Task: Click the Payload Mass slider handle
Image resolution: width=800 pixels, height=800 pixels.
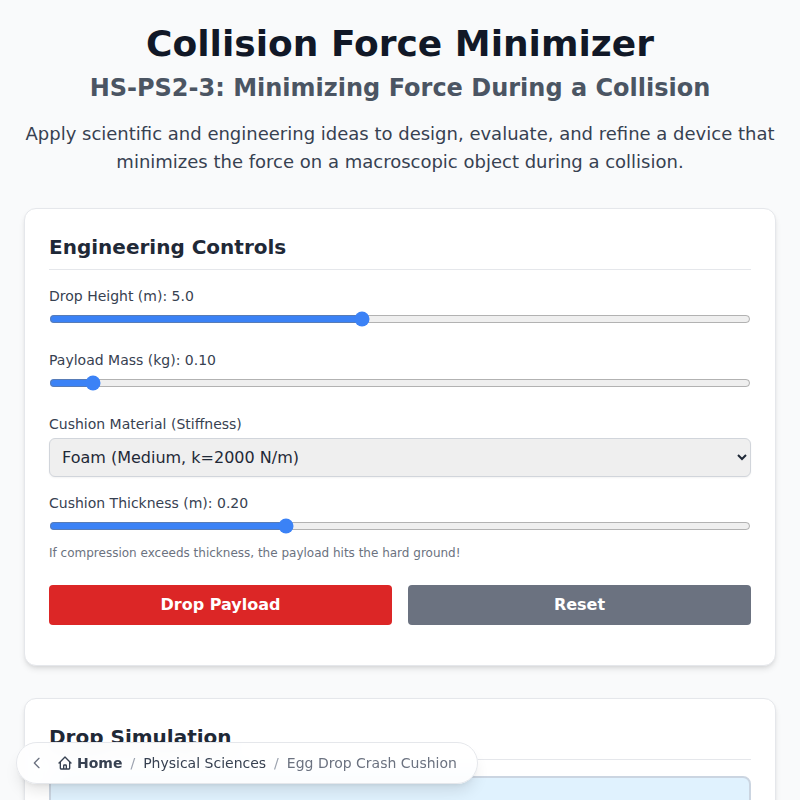Action: pos(92,382)
